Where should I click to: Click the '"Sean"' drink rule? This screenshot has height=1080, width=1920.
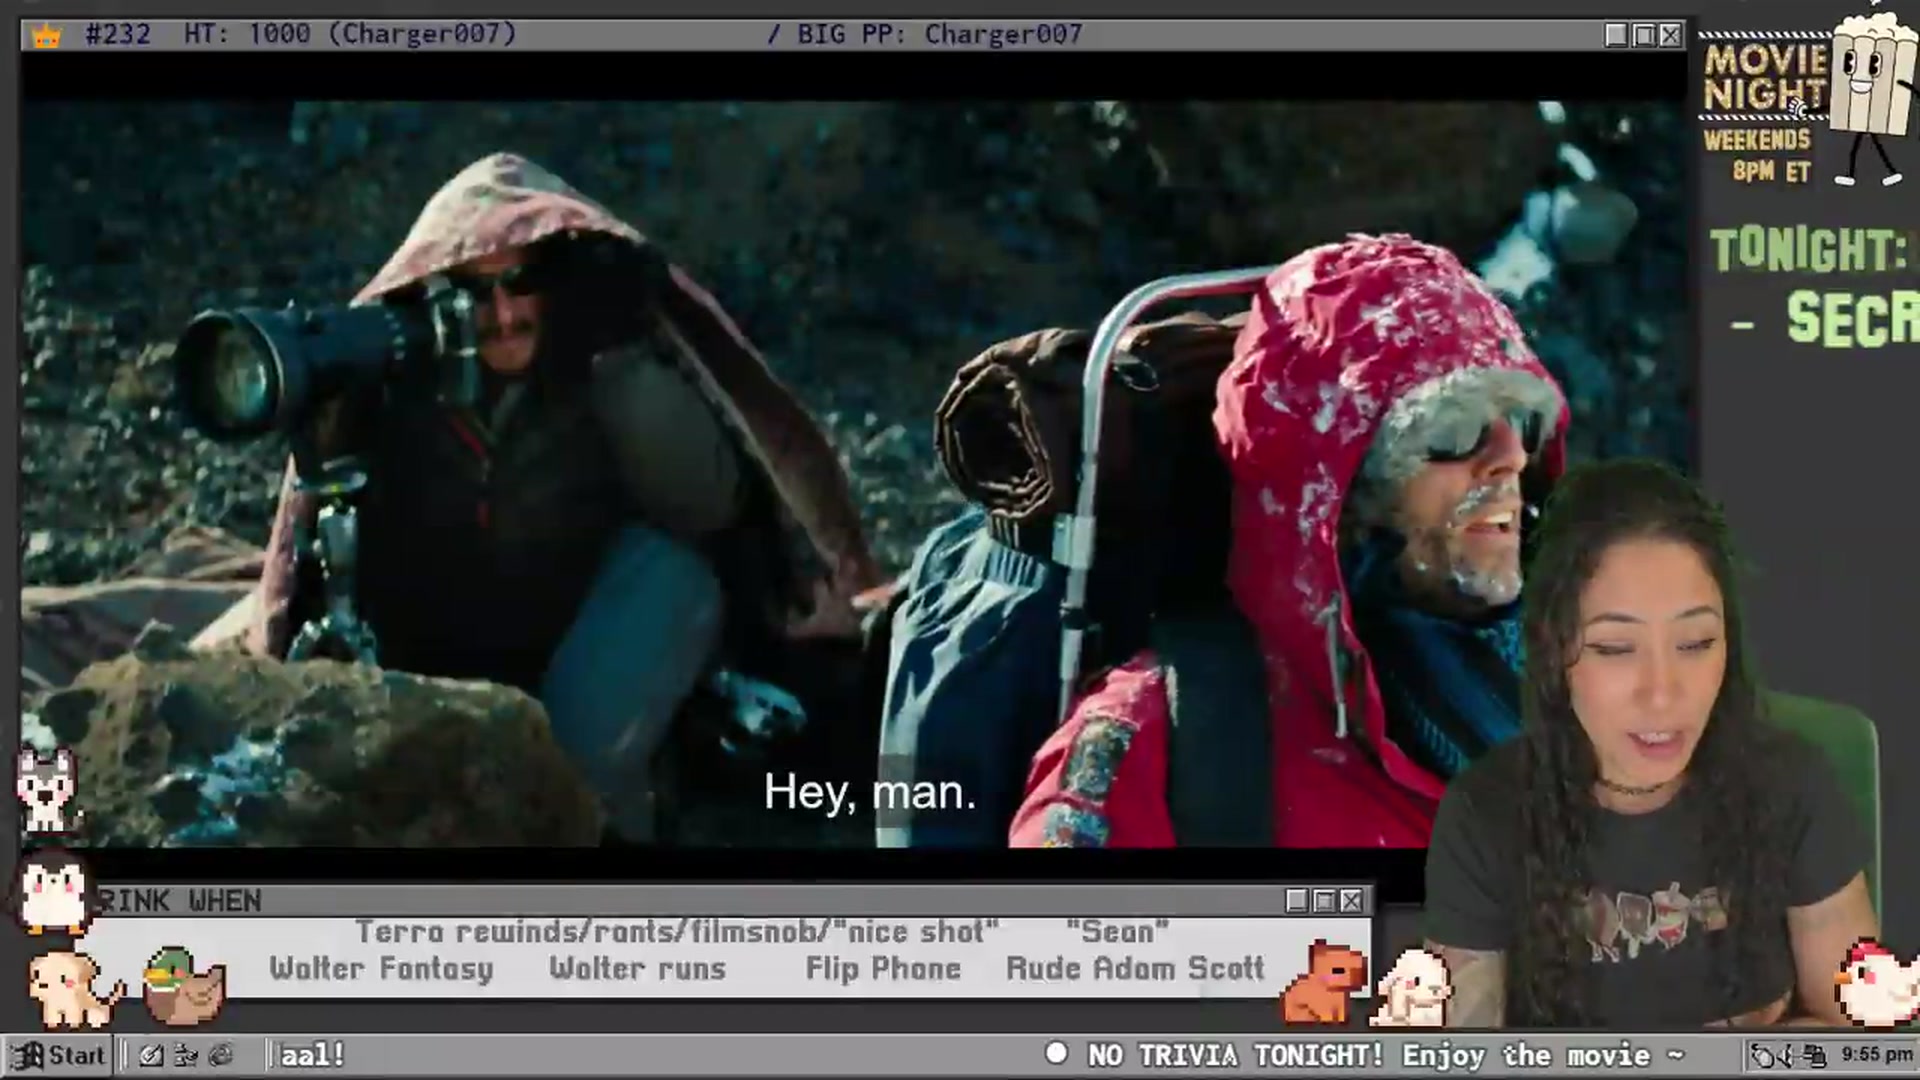click(1117, 932)
